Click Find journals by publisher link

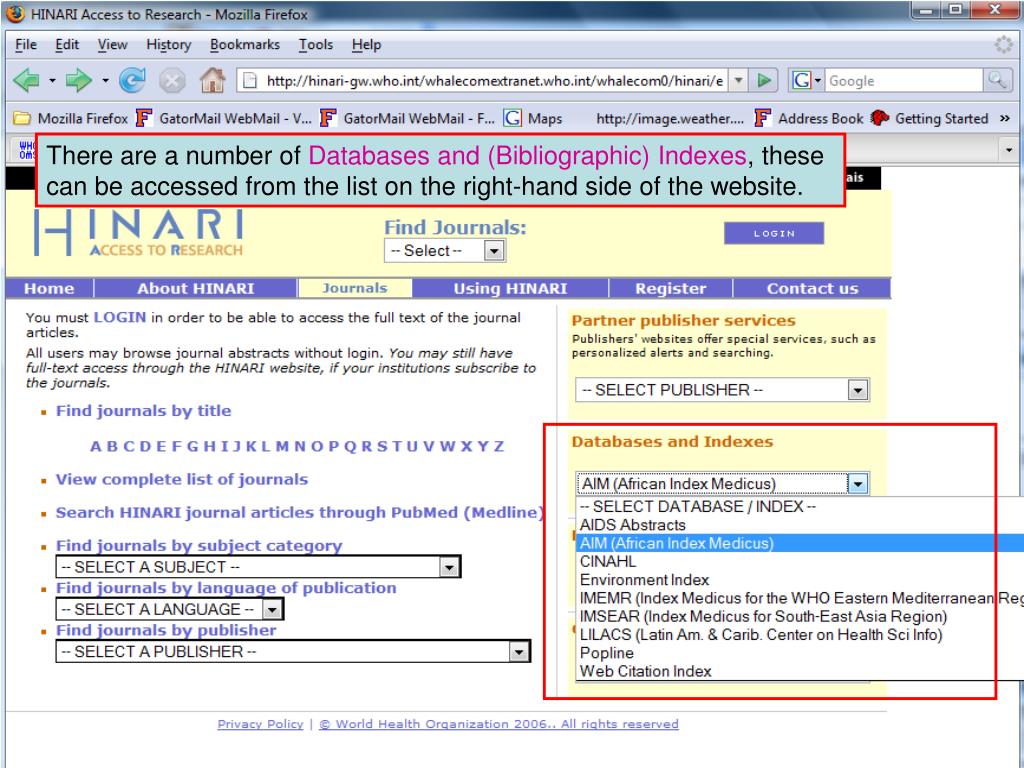click(x=166, y=630)
